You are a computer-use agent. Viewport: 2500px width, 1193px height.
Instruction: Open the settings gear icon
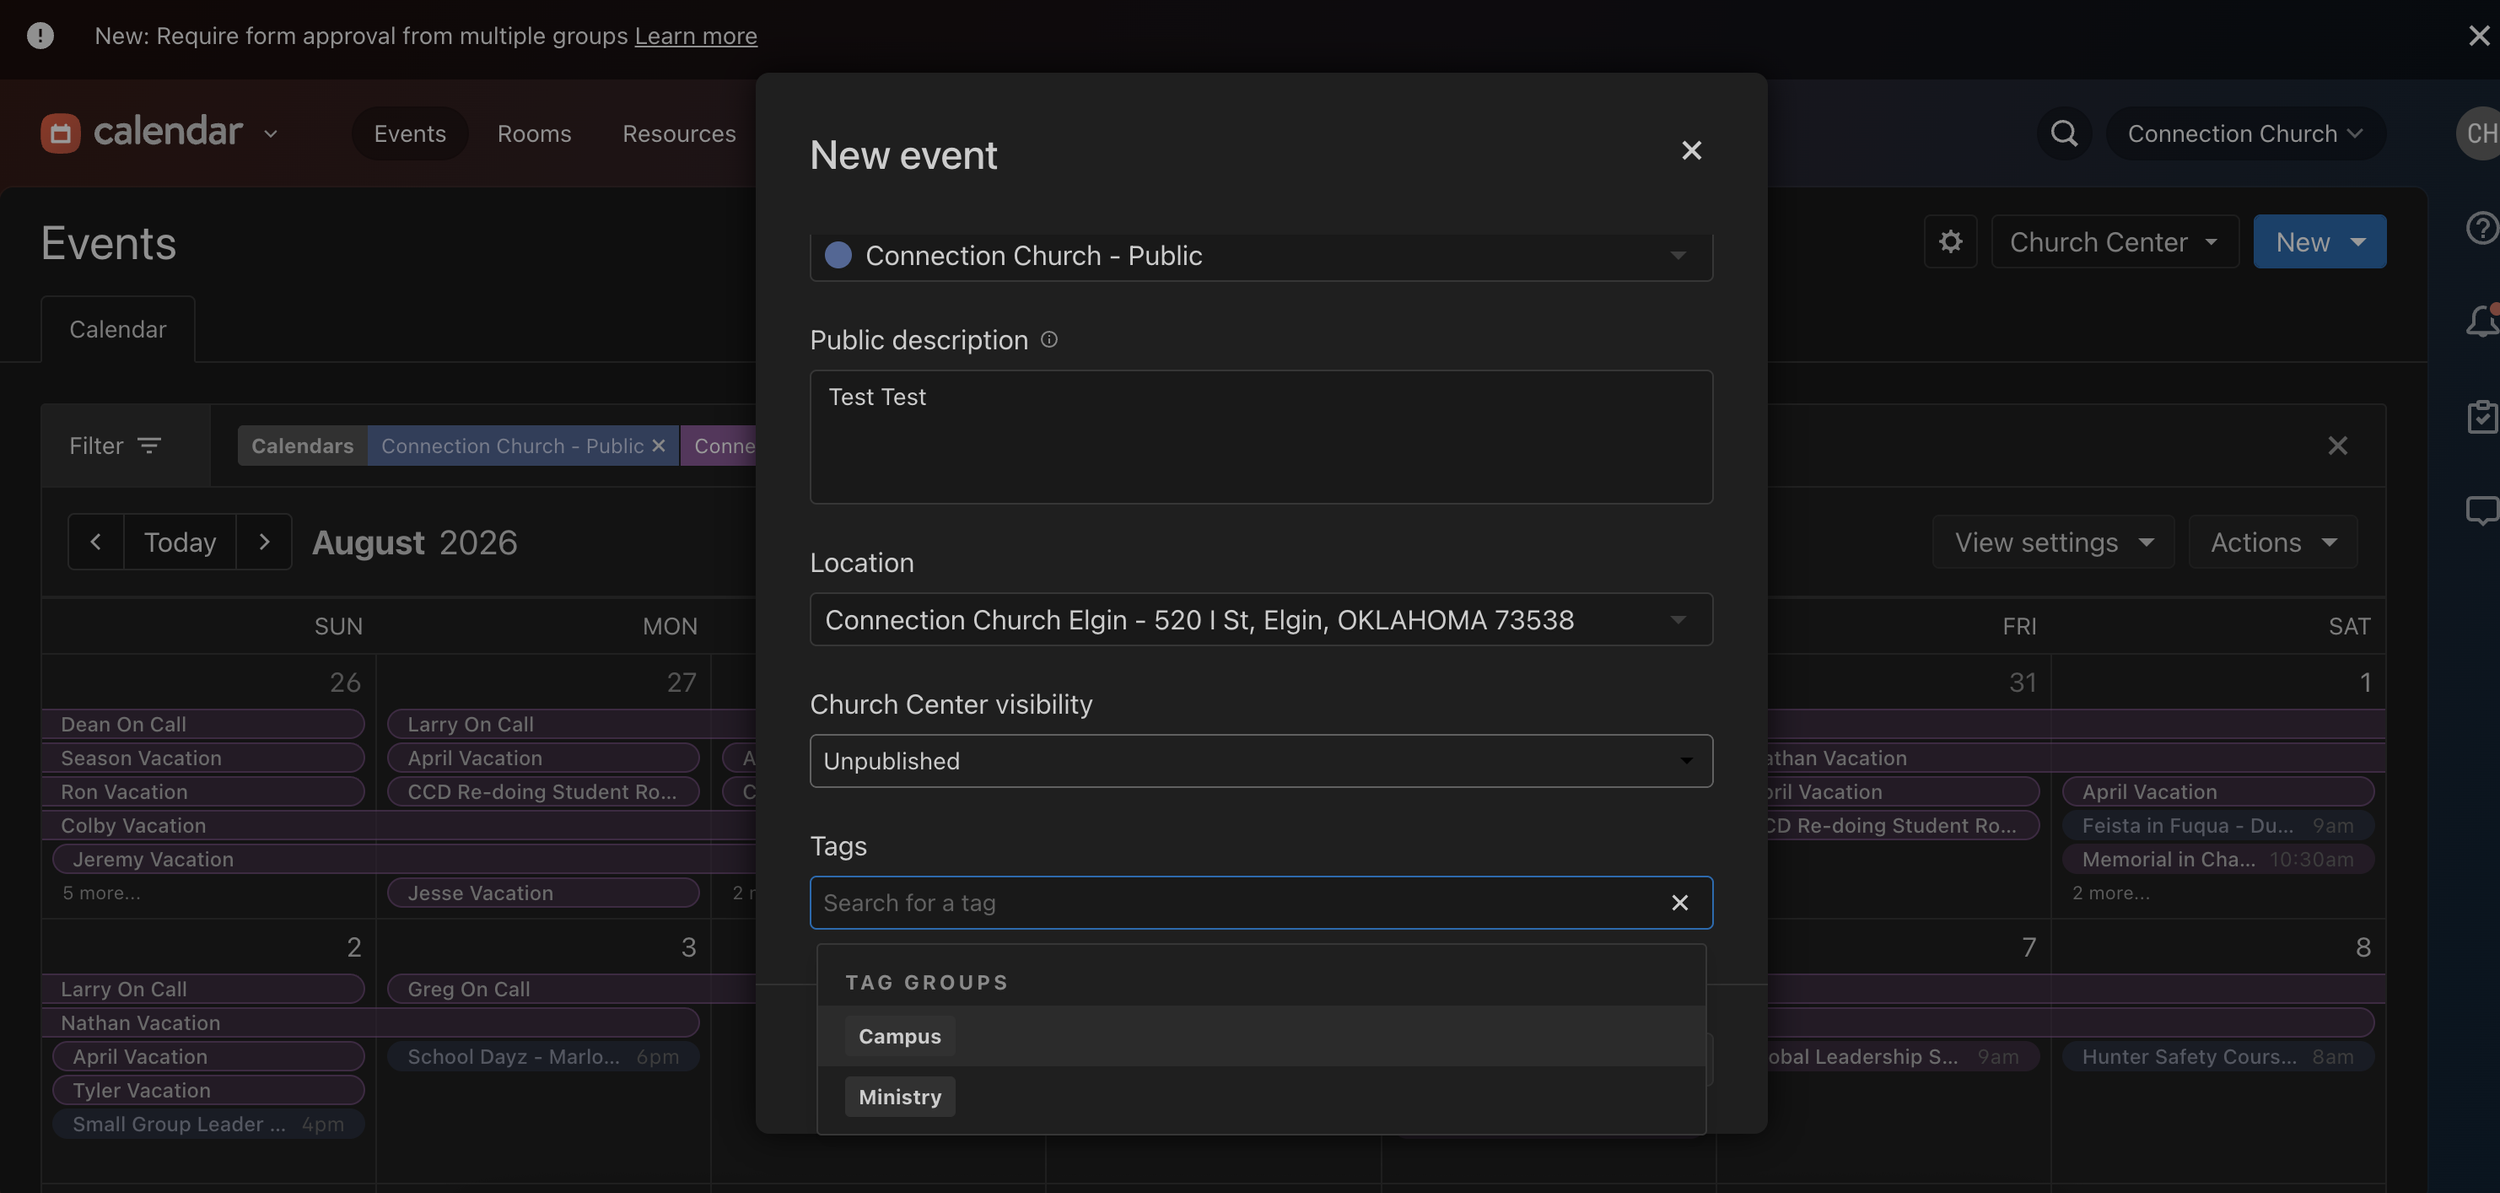pos(1950,242)
